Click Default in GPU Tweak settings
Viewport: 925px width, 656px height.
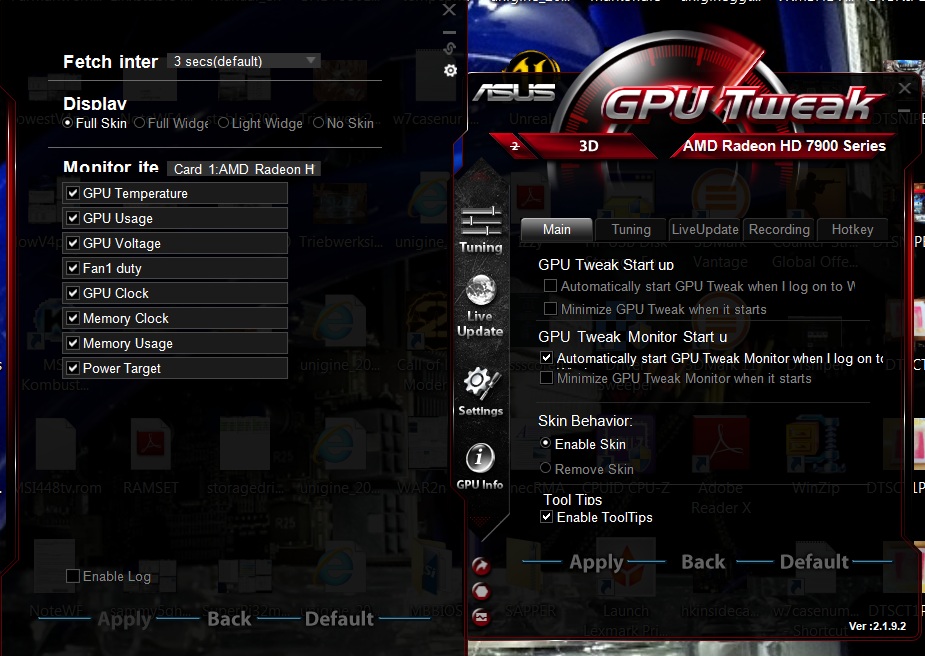tap(814, 562)
